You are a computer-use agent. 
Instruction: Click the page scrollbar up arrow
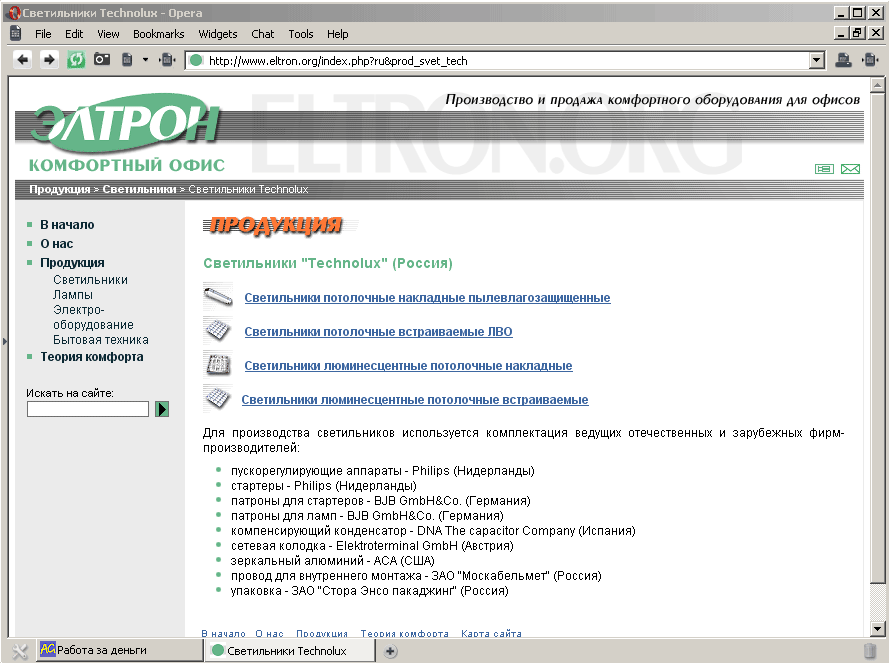click(878, 85)
